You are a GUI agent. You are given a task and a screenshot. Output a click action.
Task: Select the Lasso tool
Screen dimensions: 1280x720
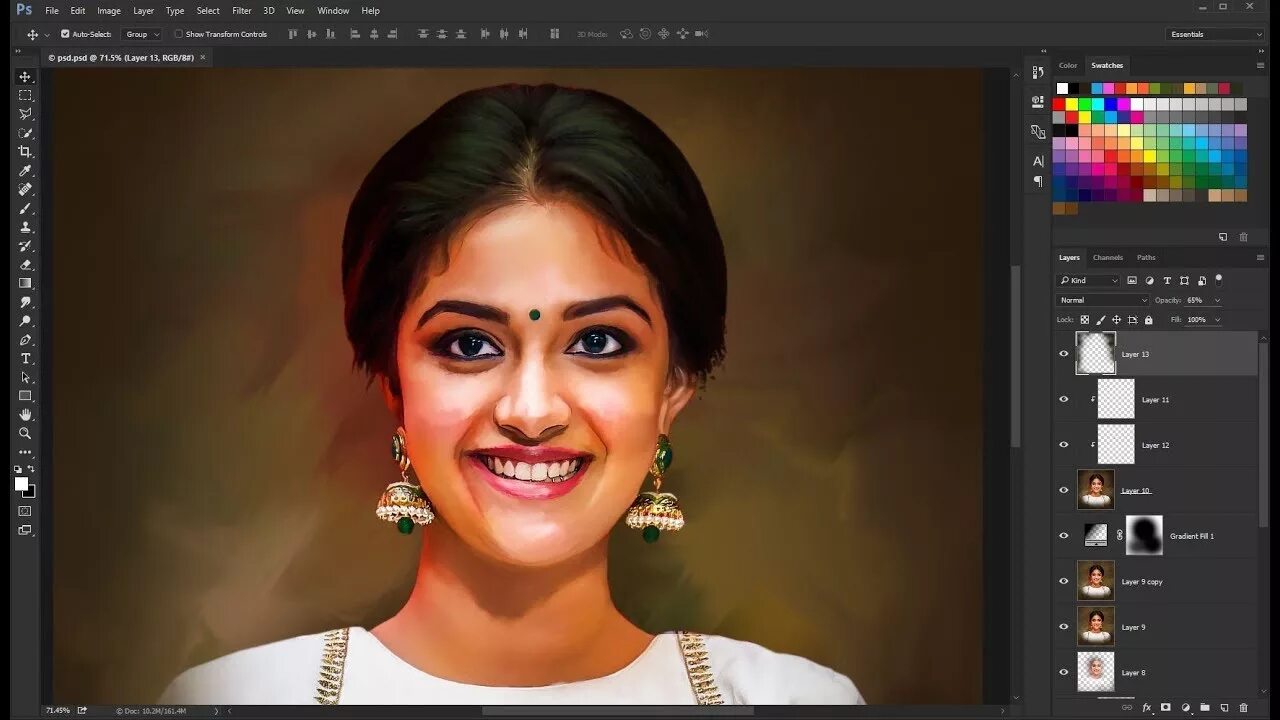point(25,114)
